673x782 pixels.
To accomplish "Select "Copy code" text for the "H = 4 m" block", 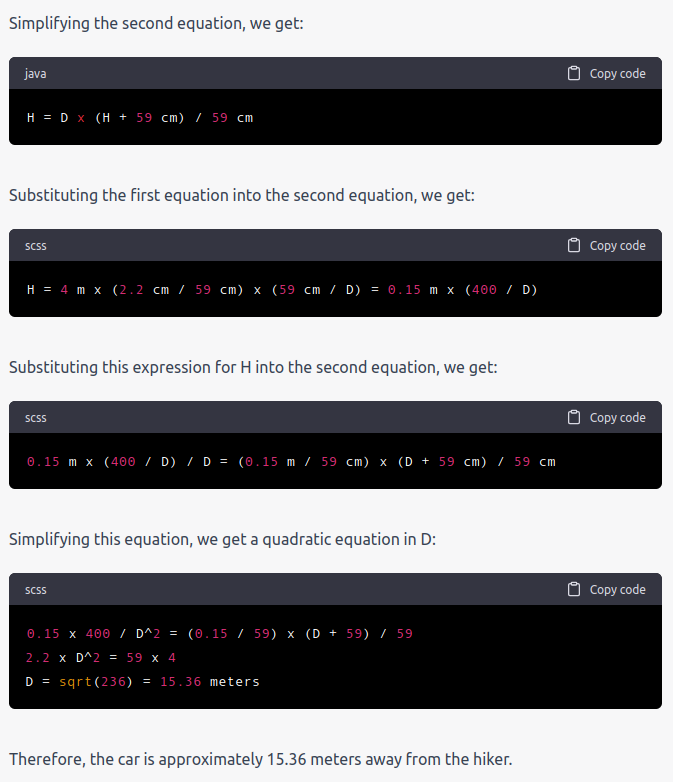I will pos(618,246).
